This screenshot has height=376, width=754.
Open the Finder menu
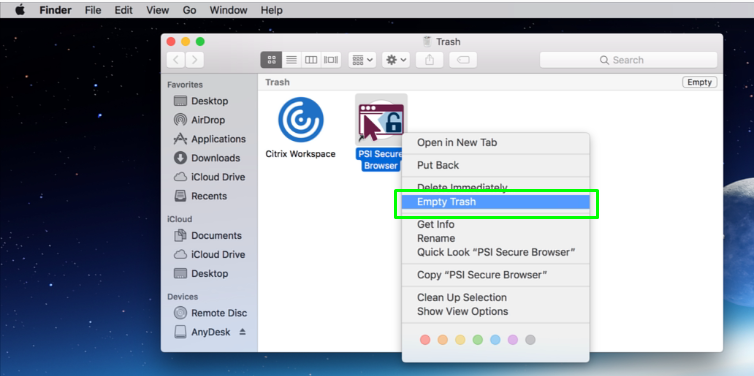click(x=55, y=10)
